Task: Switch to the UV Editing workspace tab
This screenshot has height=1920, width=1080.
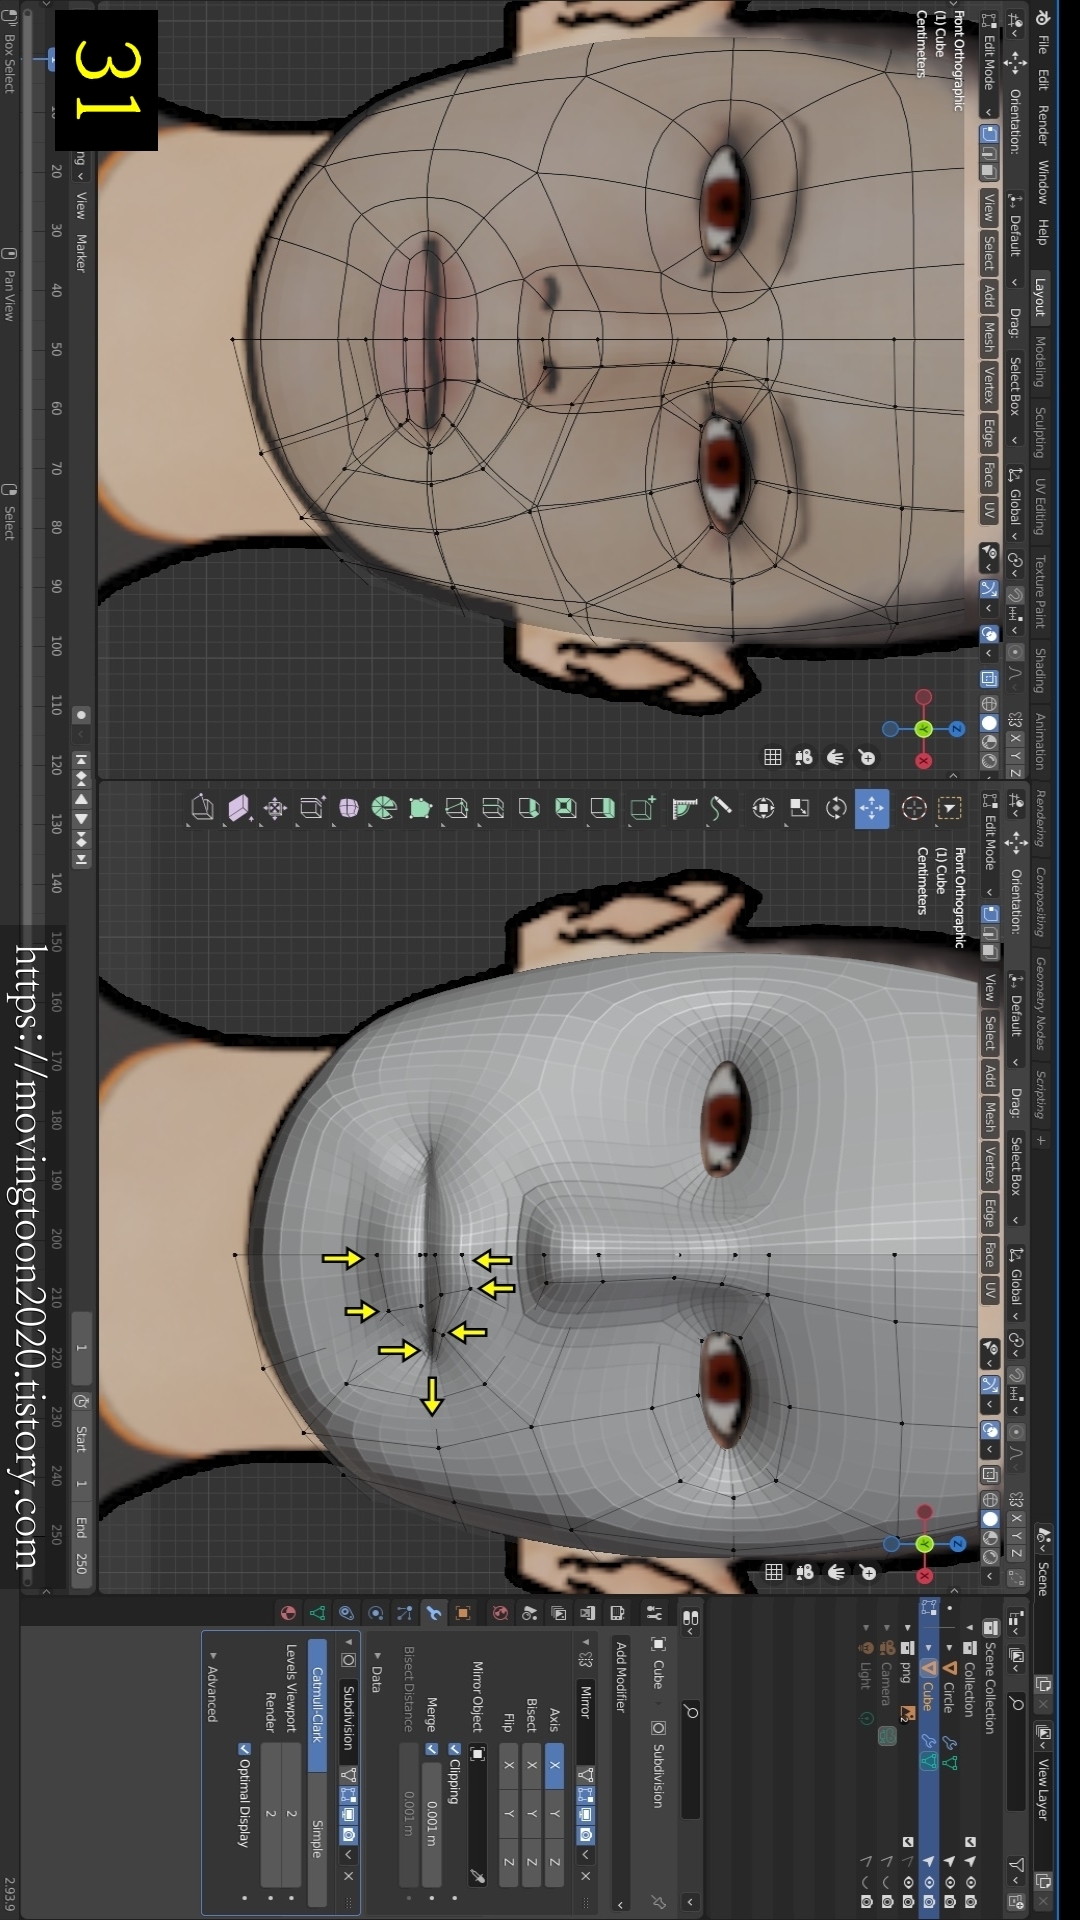Action: tap(1040, 507)
